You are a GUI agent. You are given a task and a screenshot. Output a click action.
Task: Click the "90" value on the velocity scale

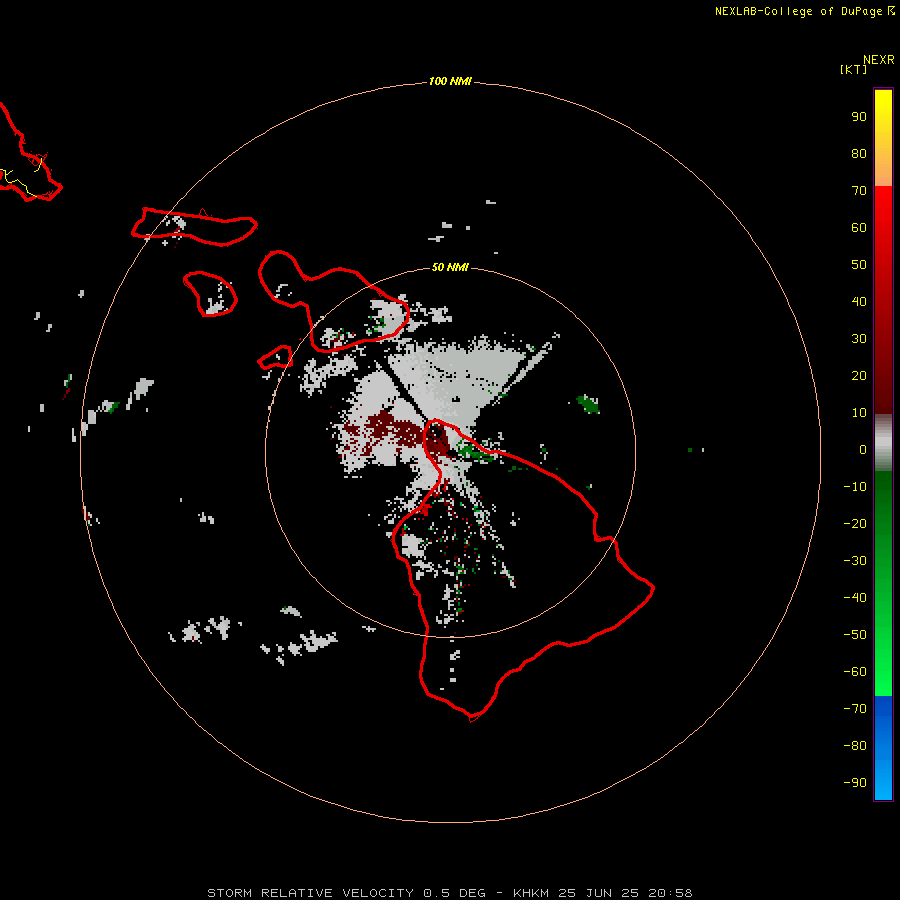click(859, 117)
